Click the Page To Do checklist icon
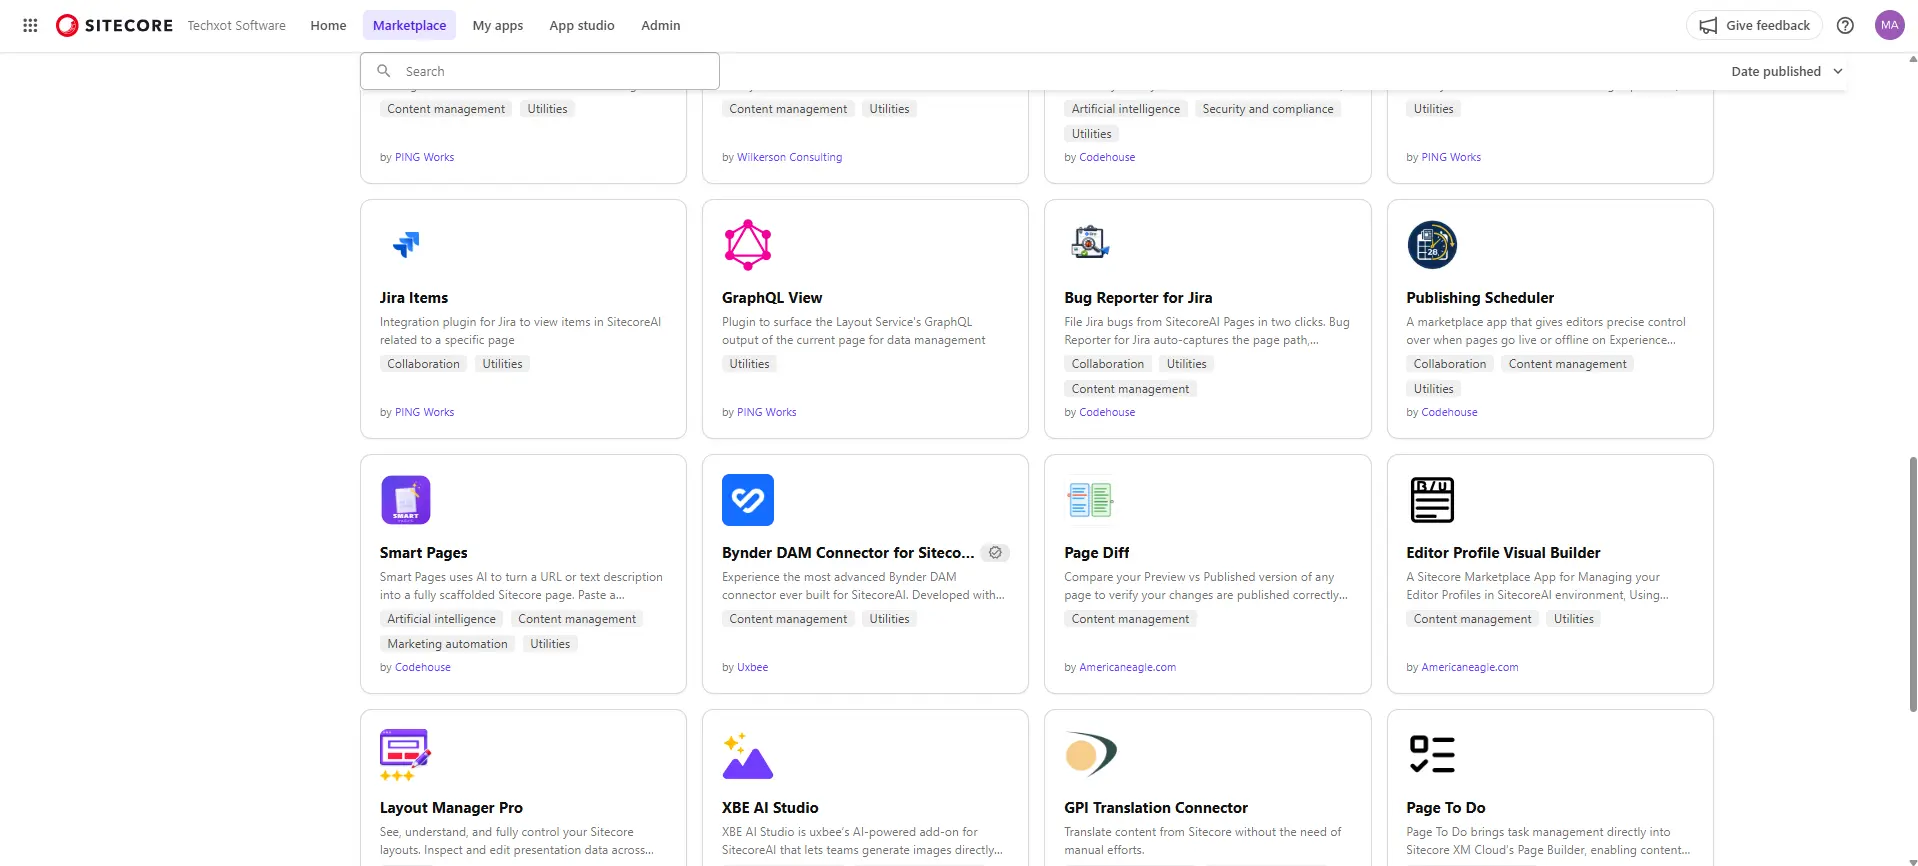Image resolution: width=1918 pixels, height=866 pixels. click(1432, 755)
